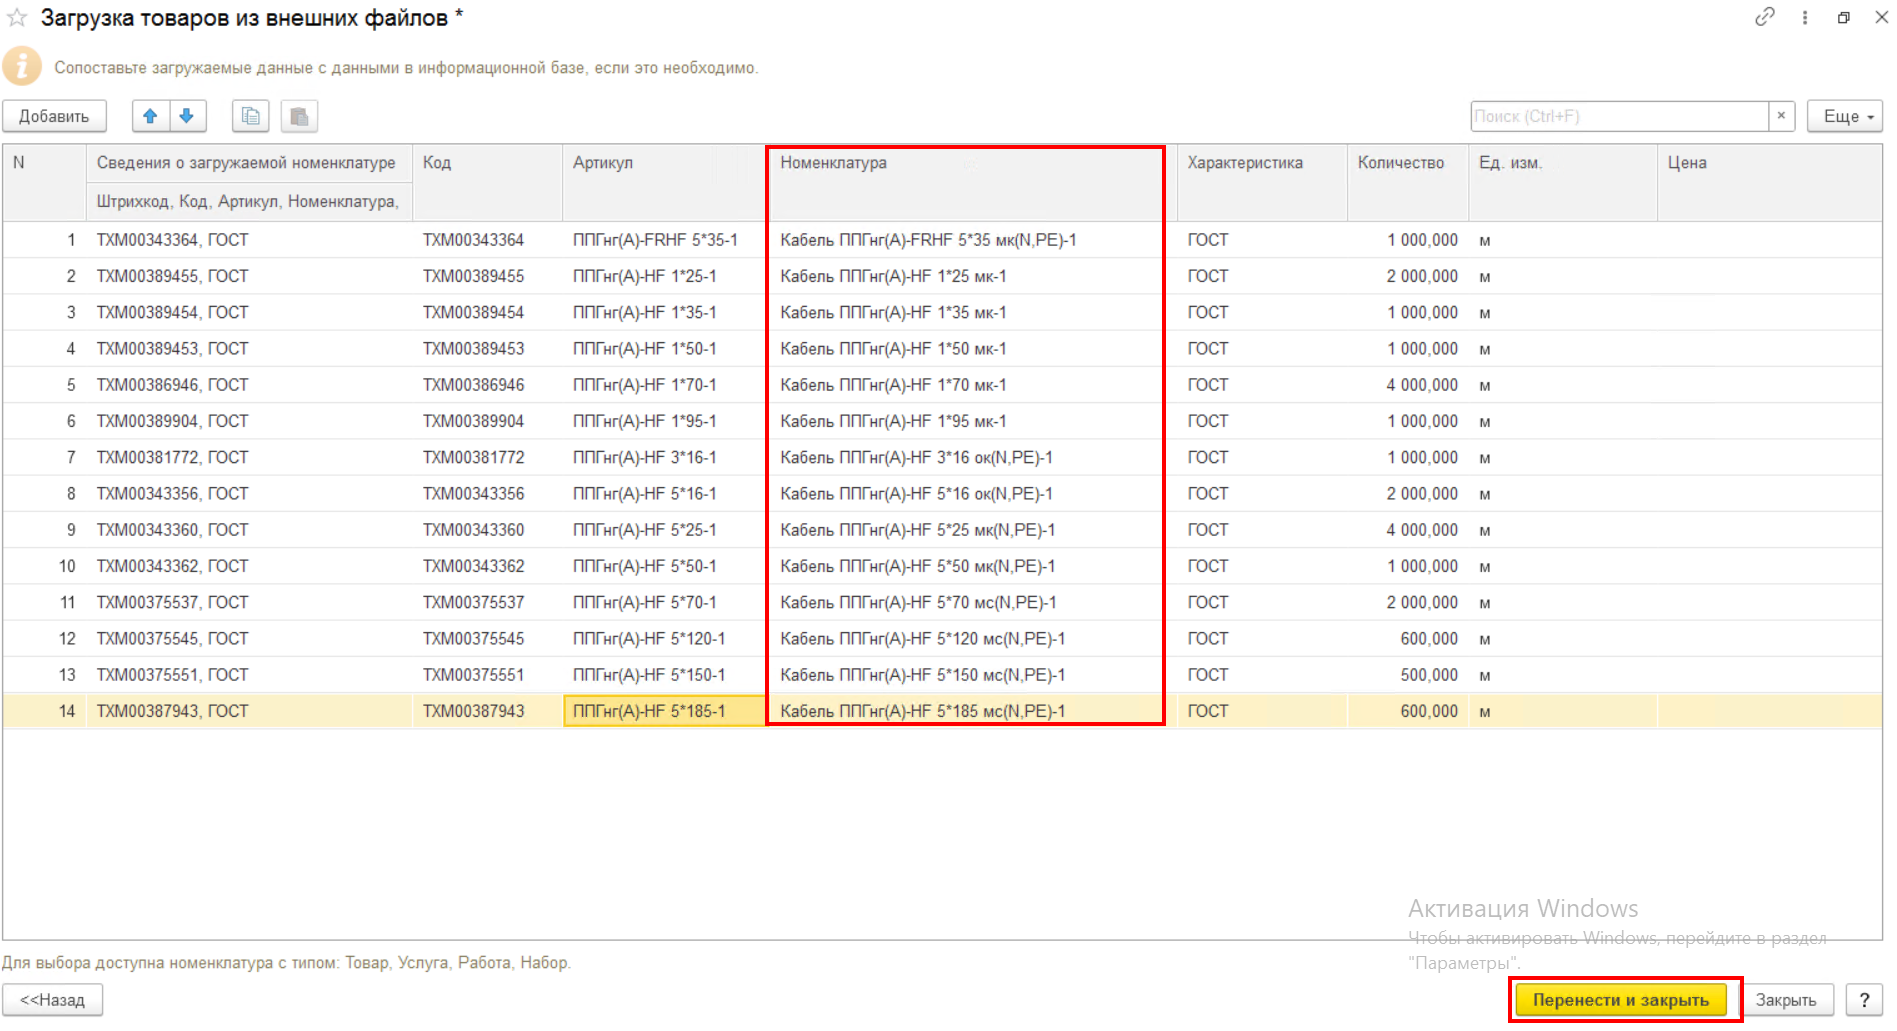Move row up with blue up arrow
1897x1031 pixels.
coord(151,116)
